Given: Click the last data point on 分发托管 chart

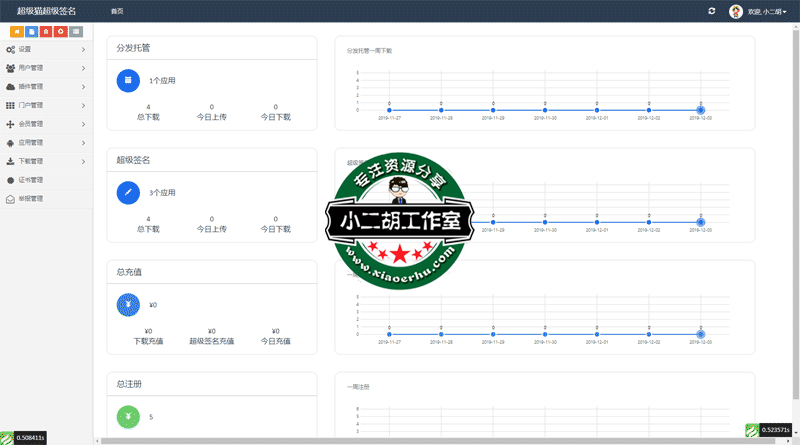Looking at the screenshot, I should click(x=701, y=110).
